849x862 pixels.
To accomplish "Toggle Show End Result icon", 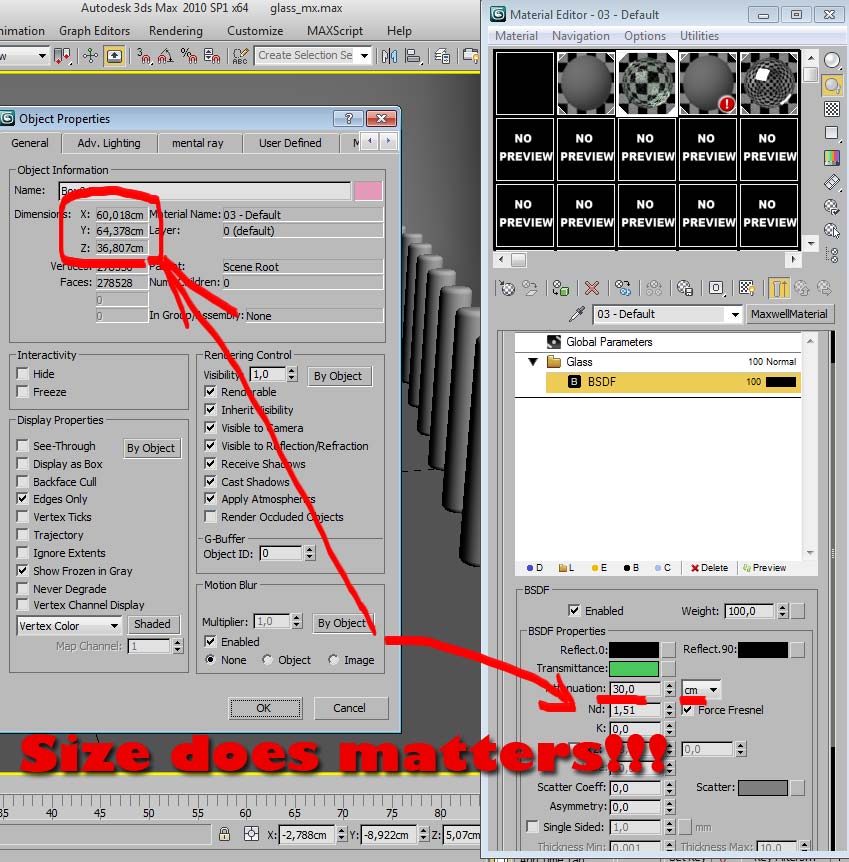I will (778, 288).
